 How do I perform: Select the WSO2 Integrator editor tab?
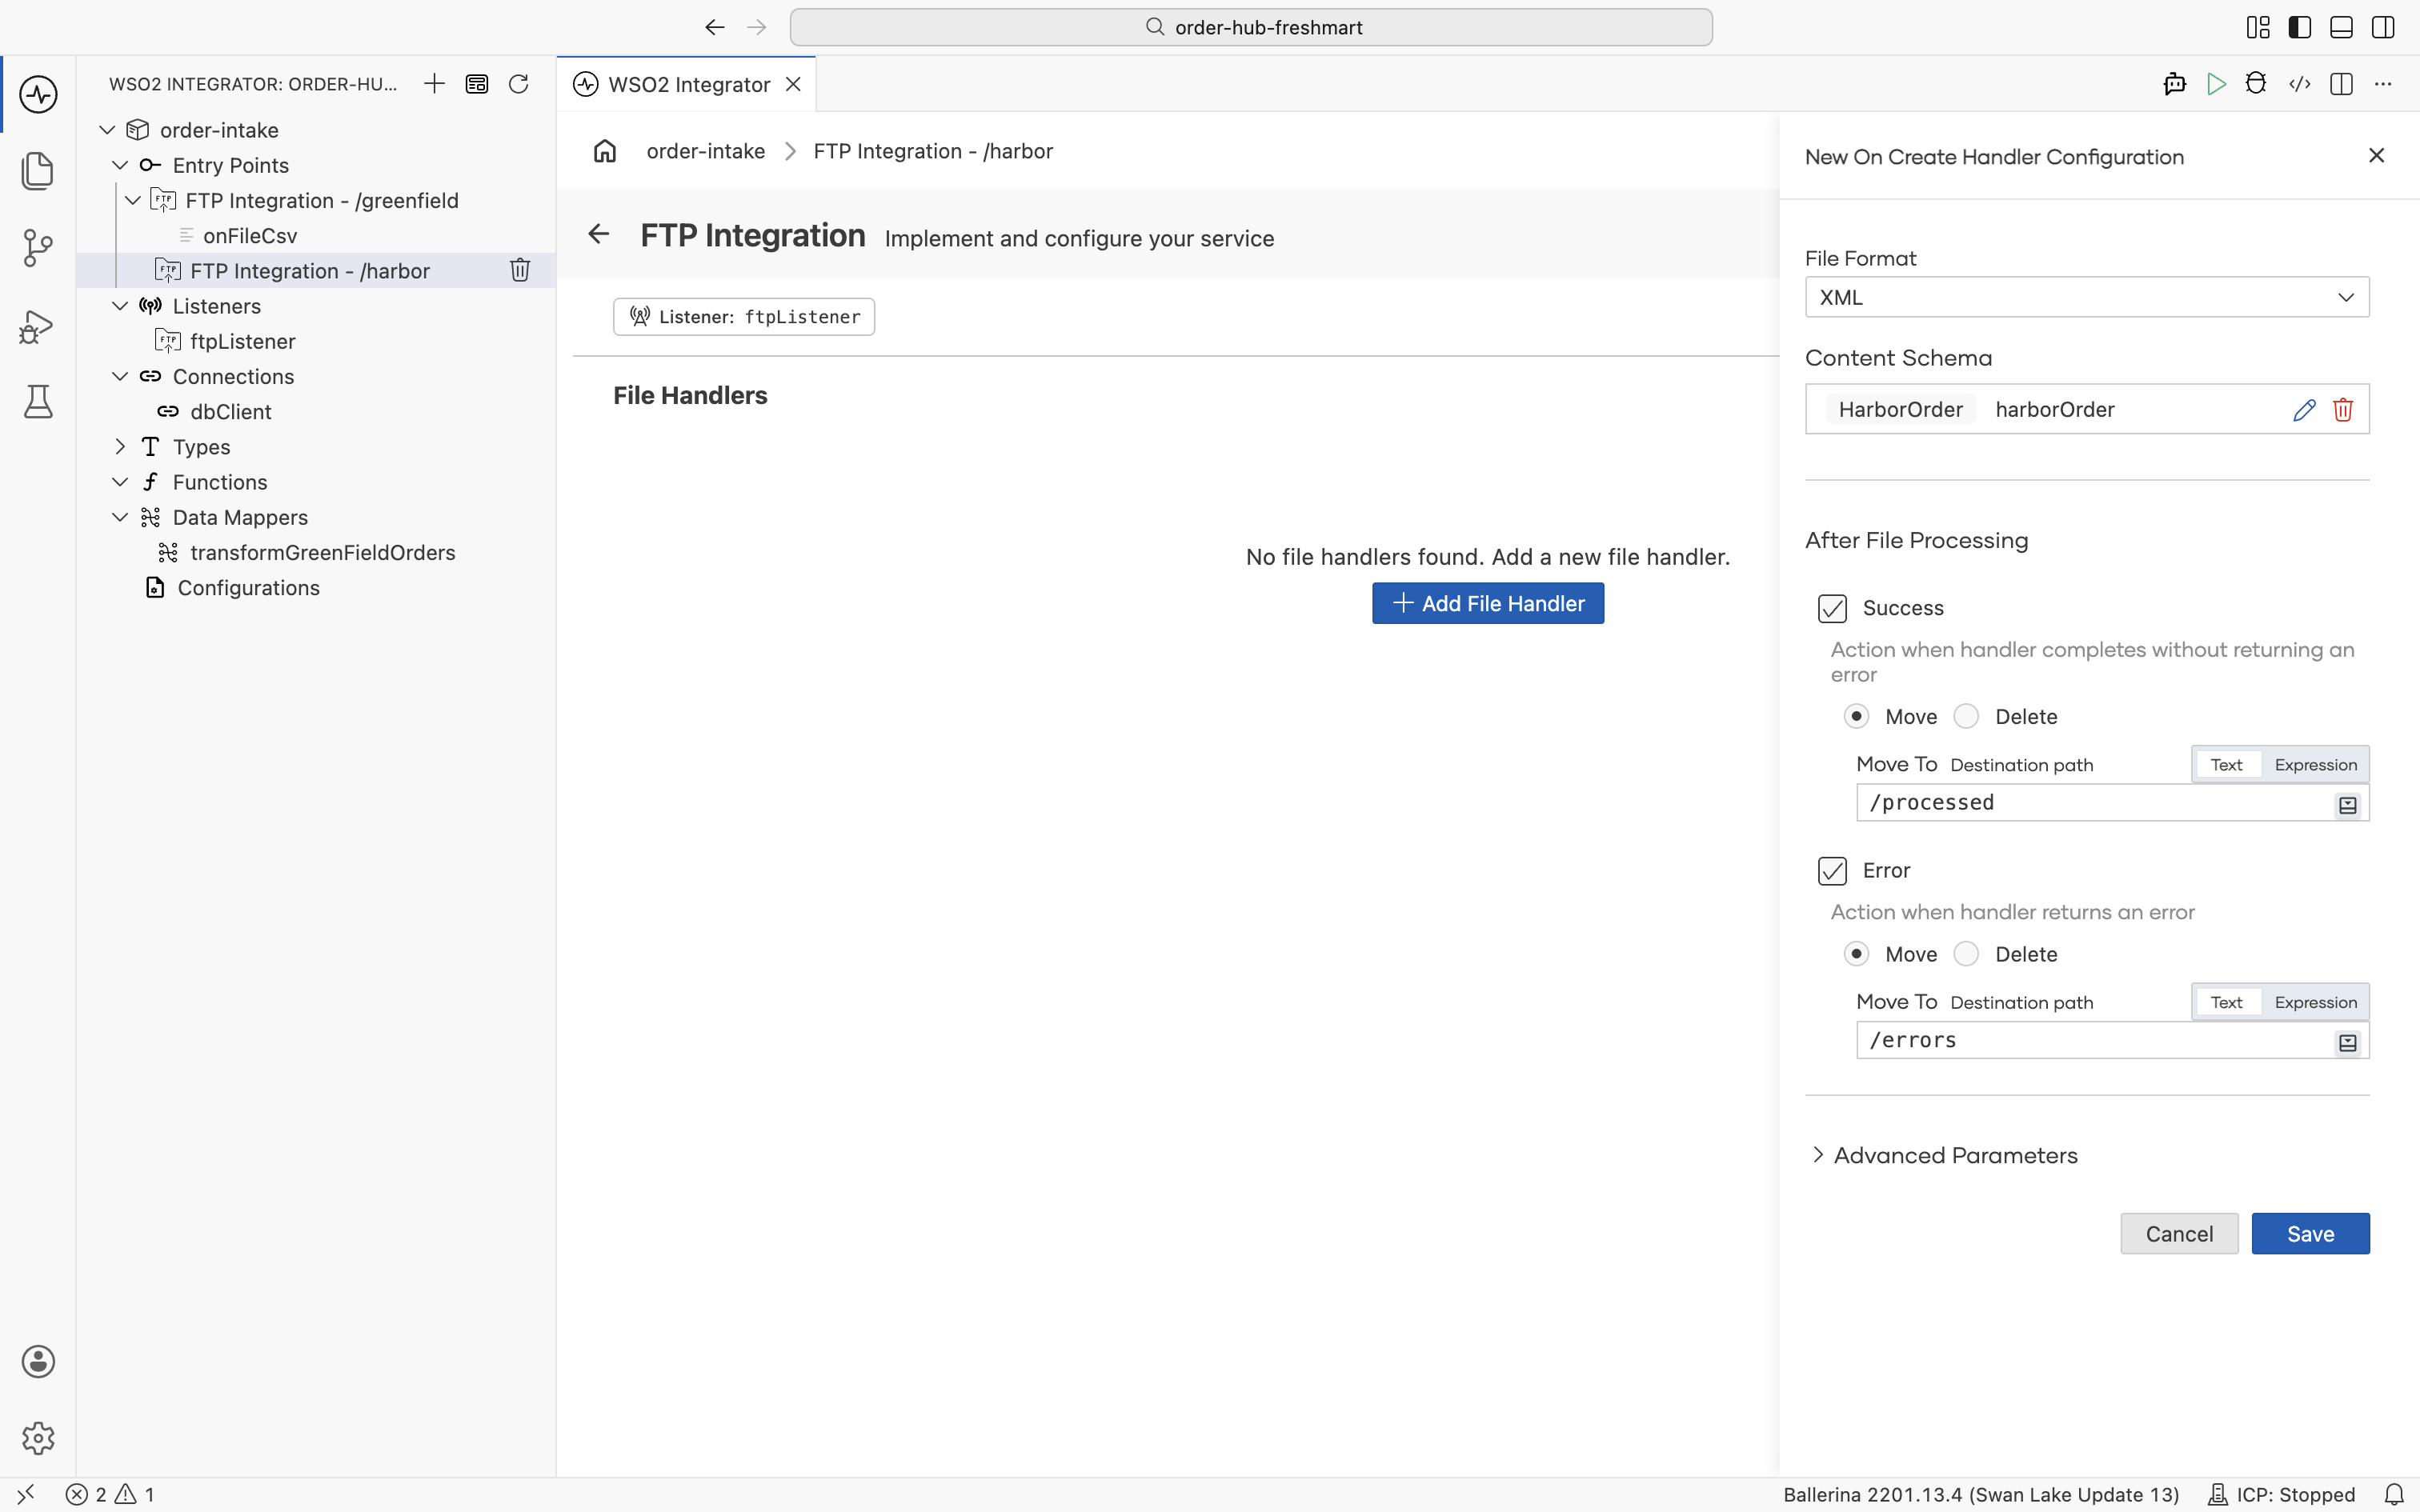[688, 84]
